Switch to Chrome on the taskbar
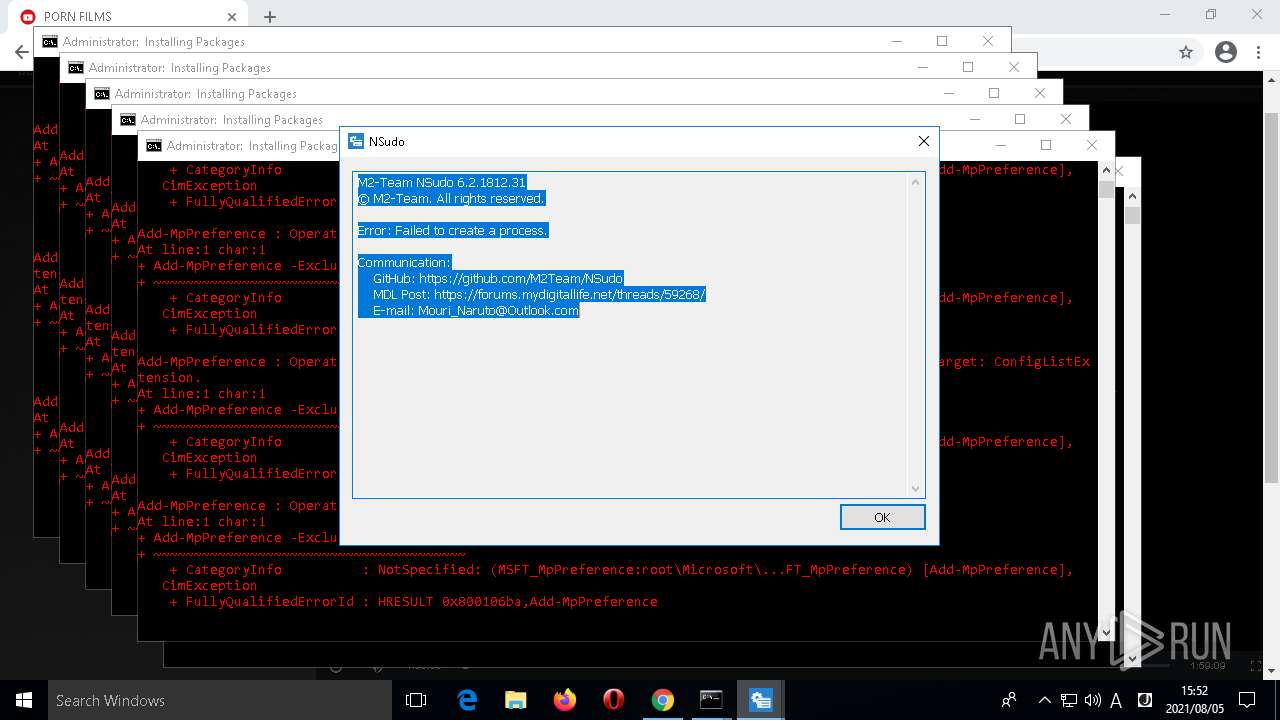This screenshot has width=1280, height=720. pyautogui.click(x=662, y=700)
